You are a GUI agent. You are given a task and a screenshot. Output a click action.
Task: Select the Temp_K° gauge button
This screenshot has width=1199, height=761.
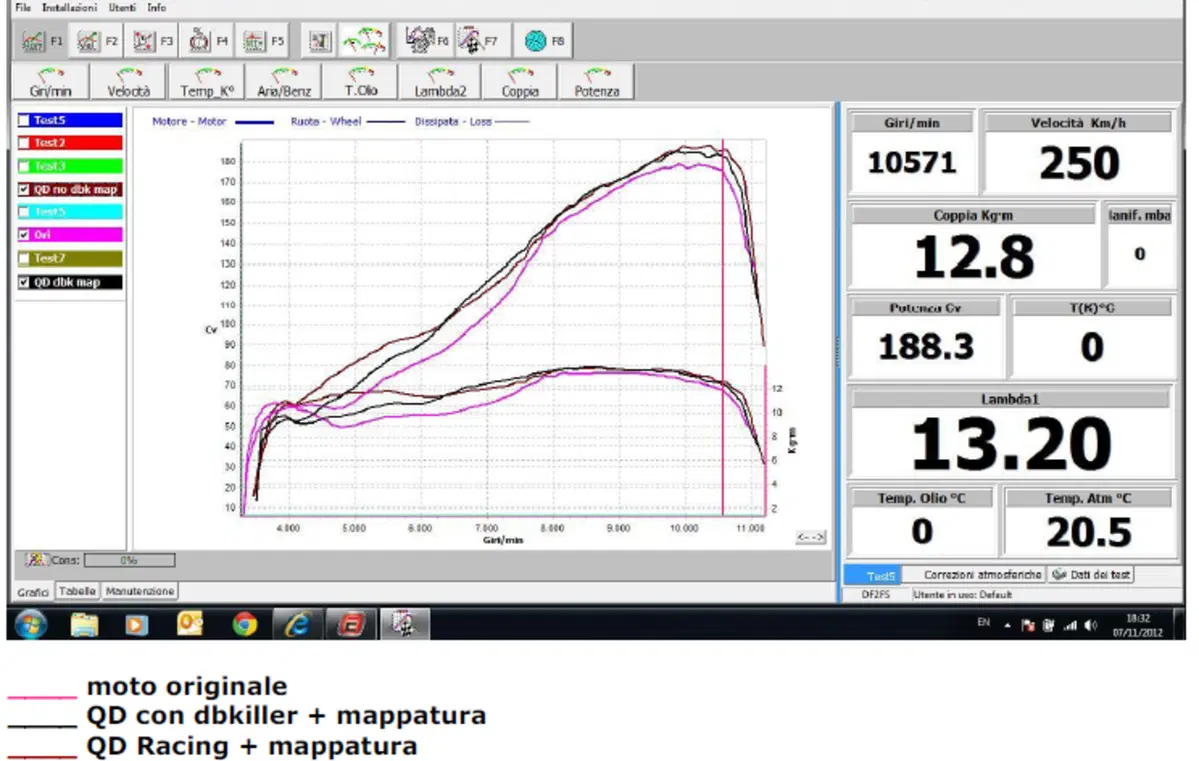coord(206,83)
